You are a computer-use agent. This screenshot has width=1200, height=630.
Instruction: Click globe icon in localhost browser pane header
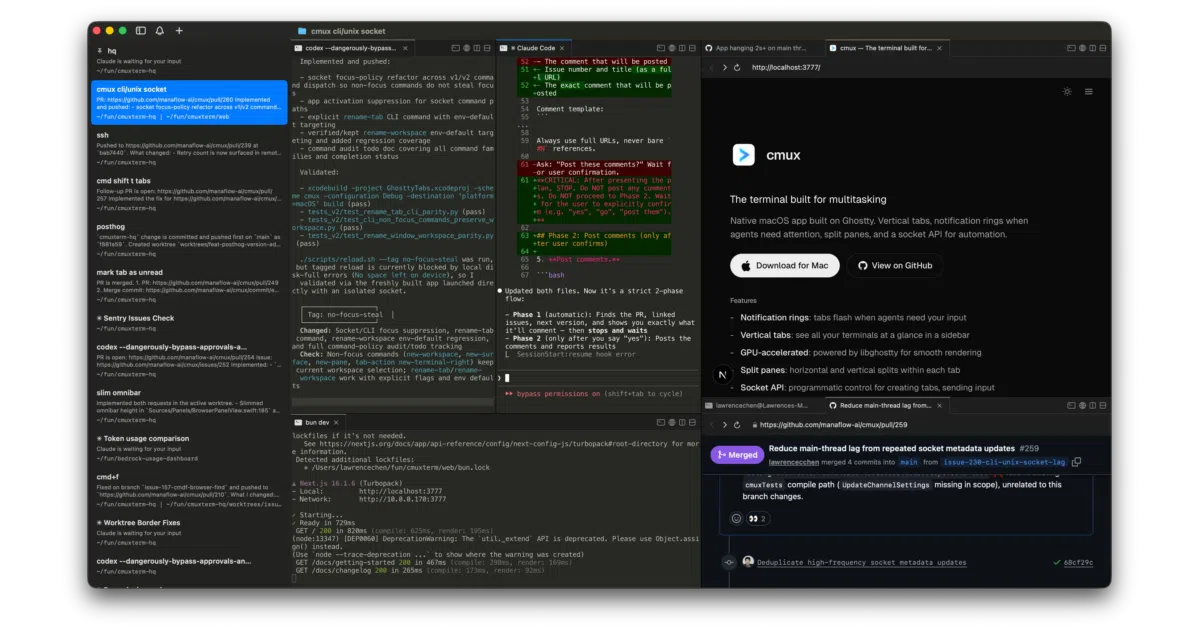1082,48
